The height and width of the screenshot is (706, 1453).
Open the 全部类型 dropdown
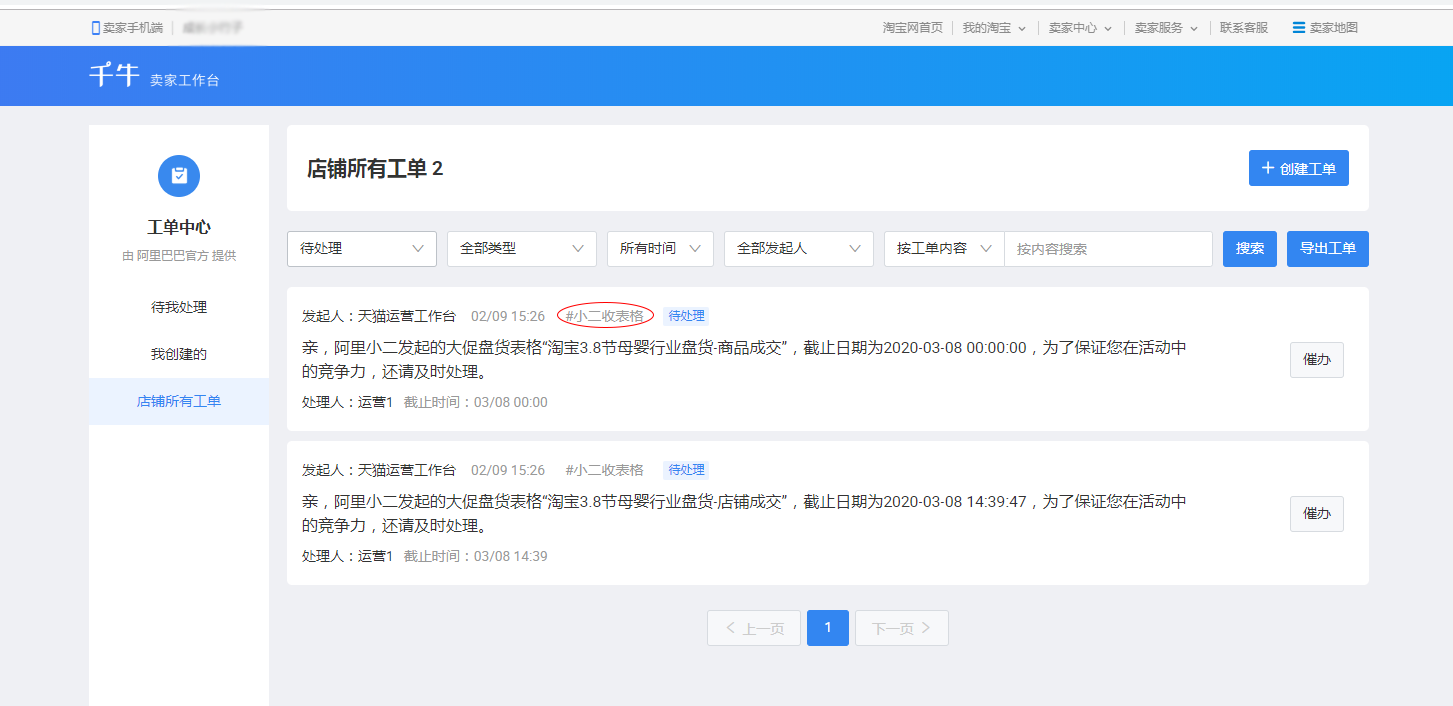[x=522, y=249]
